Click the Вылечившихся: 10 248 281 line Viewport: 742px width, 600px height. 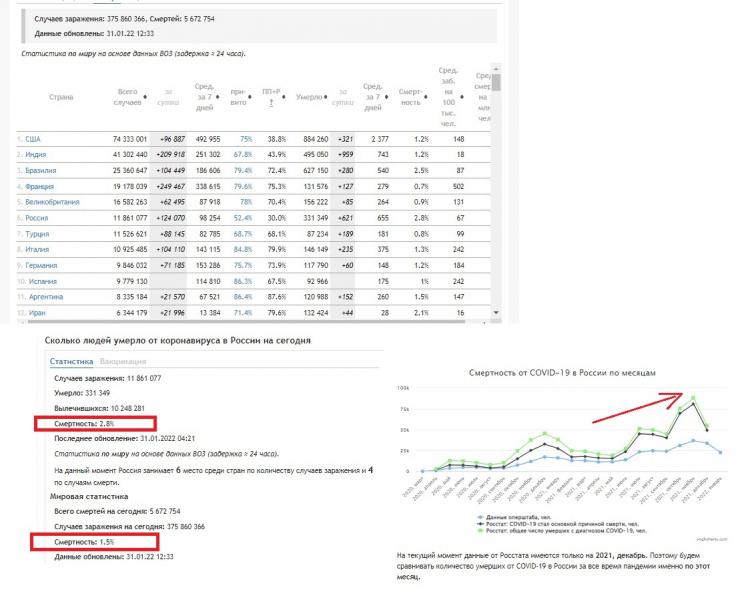(99, 408)
